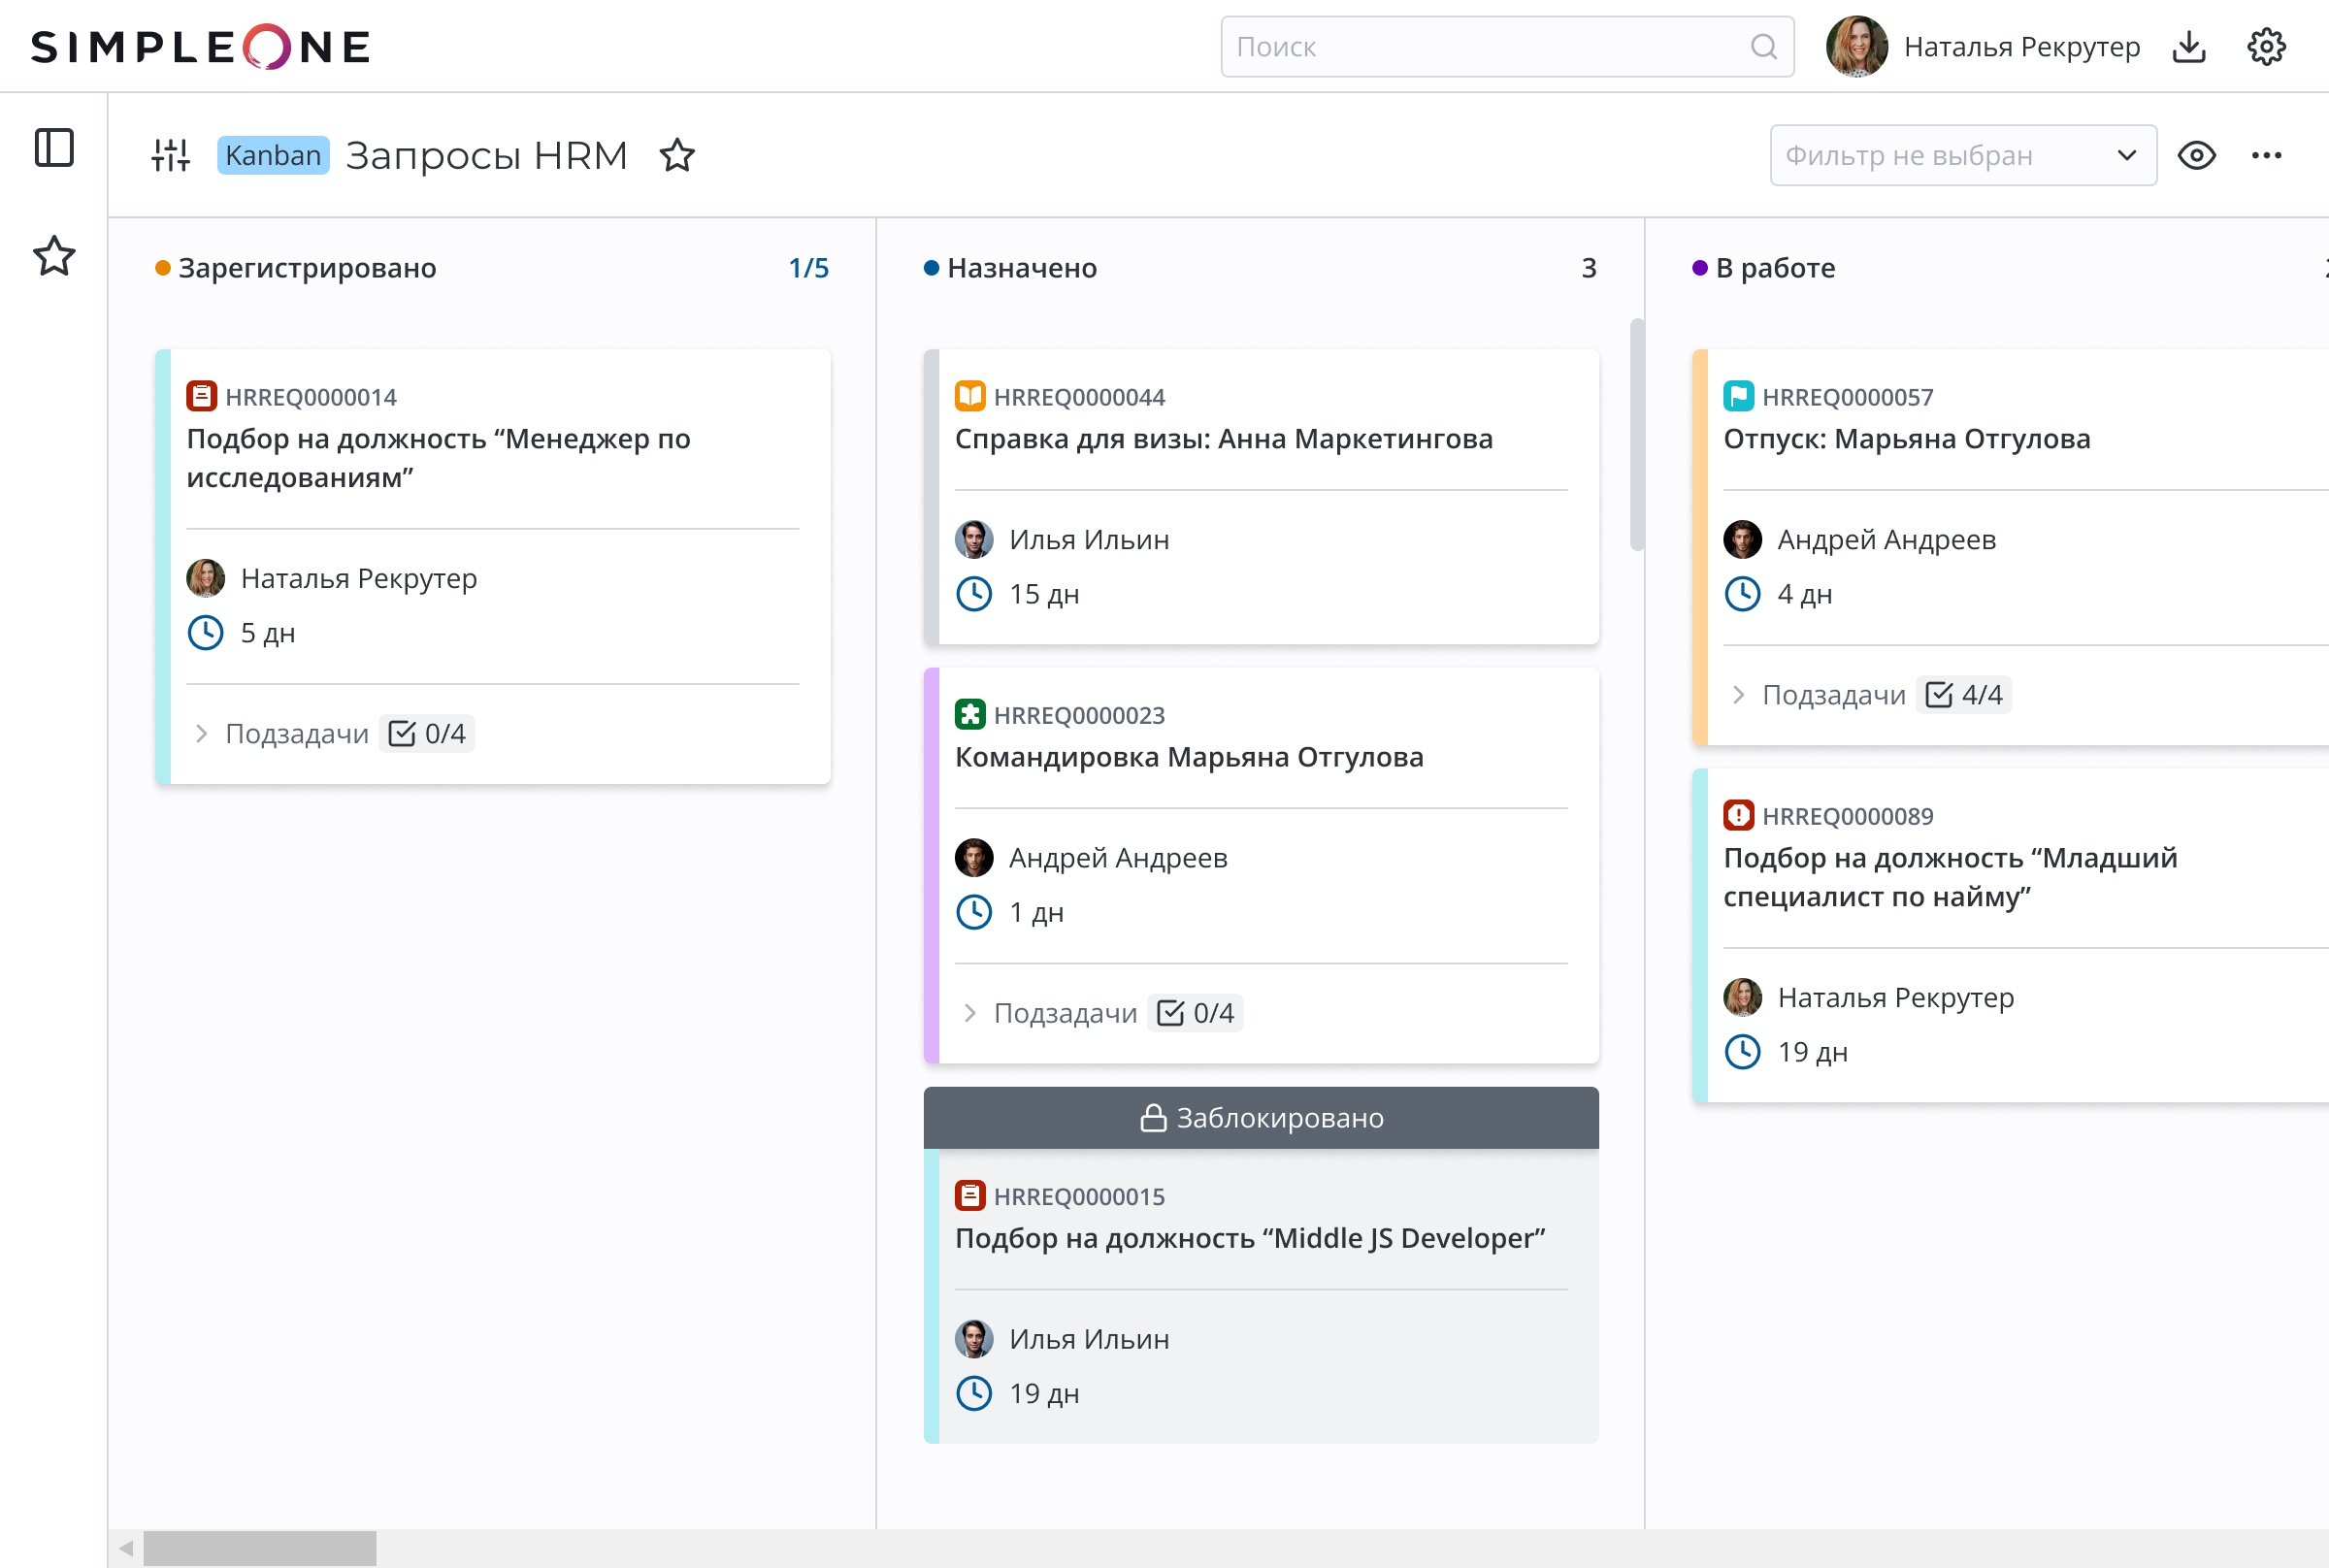Open the three-dots more options menu
2329x1568 pixels.
(x=2266, y=155)
